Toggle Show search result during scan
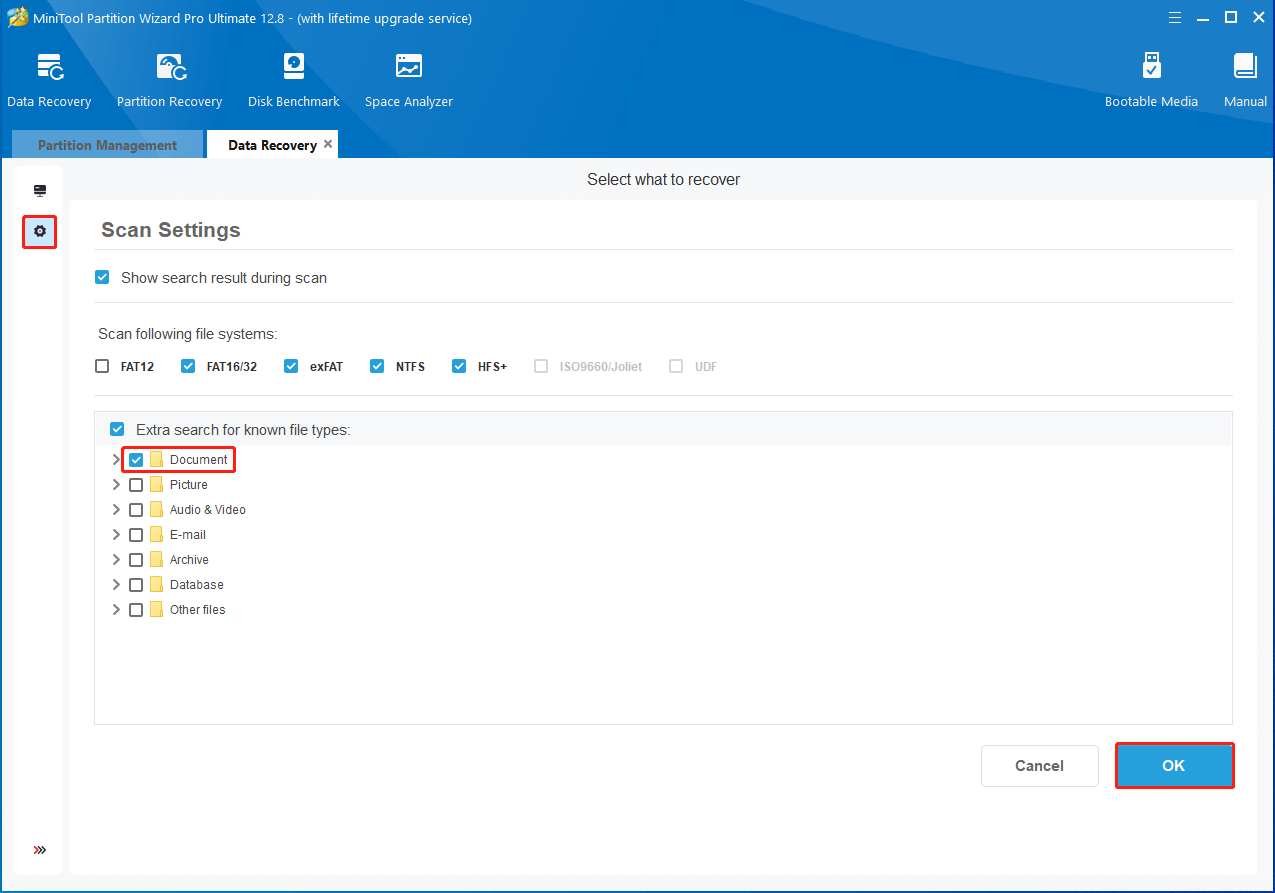 click(x=102, y=277)
